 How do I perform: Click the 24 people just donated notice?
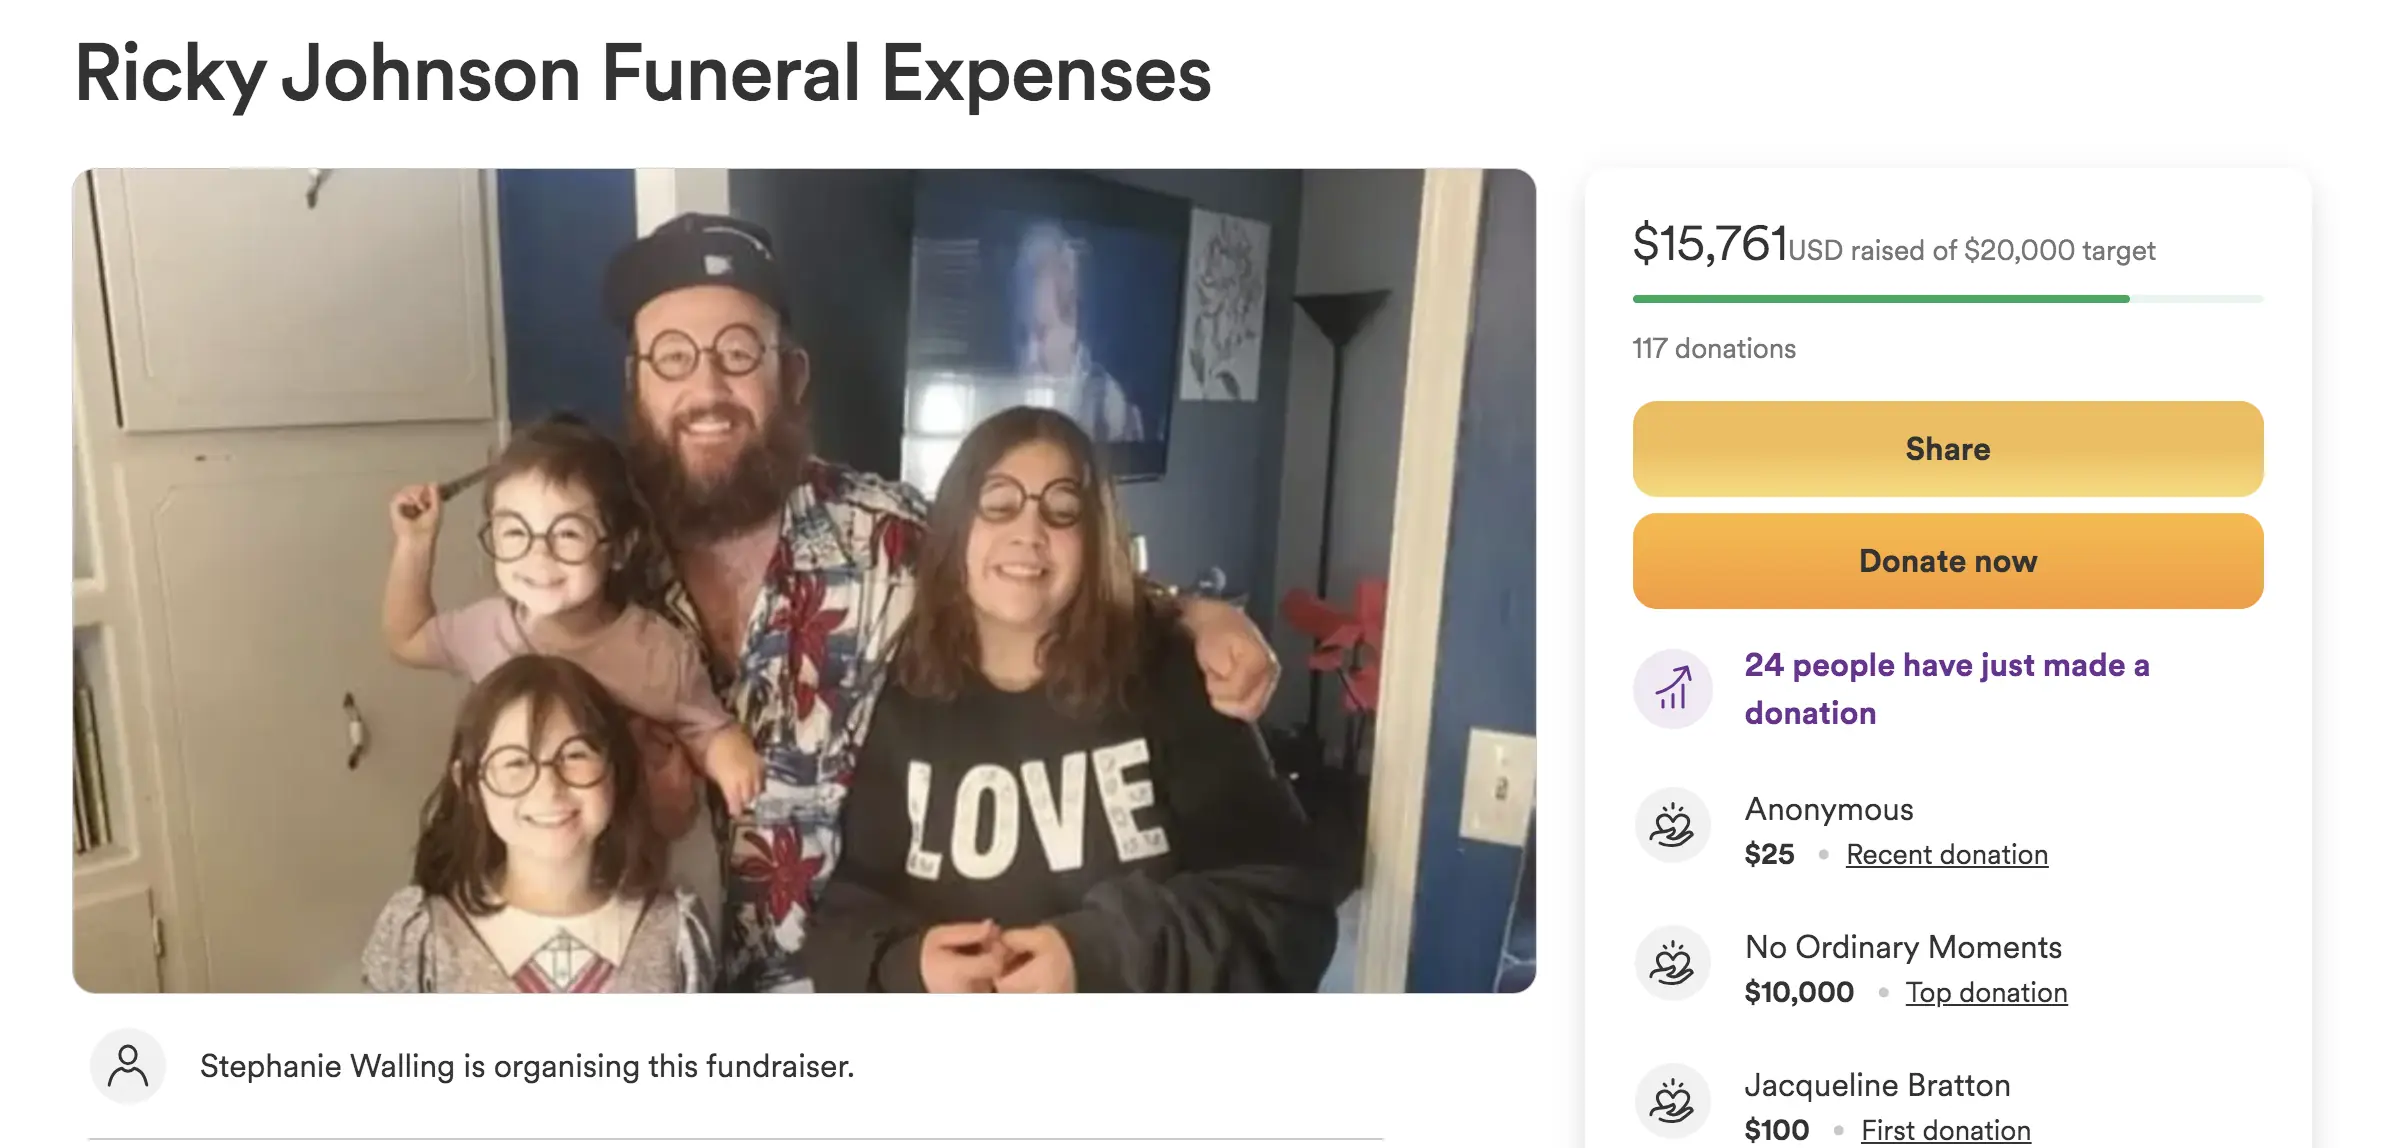1946,689
